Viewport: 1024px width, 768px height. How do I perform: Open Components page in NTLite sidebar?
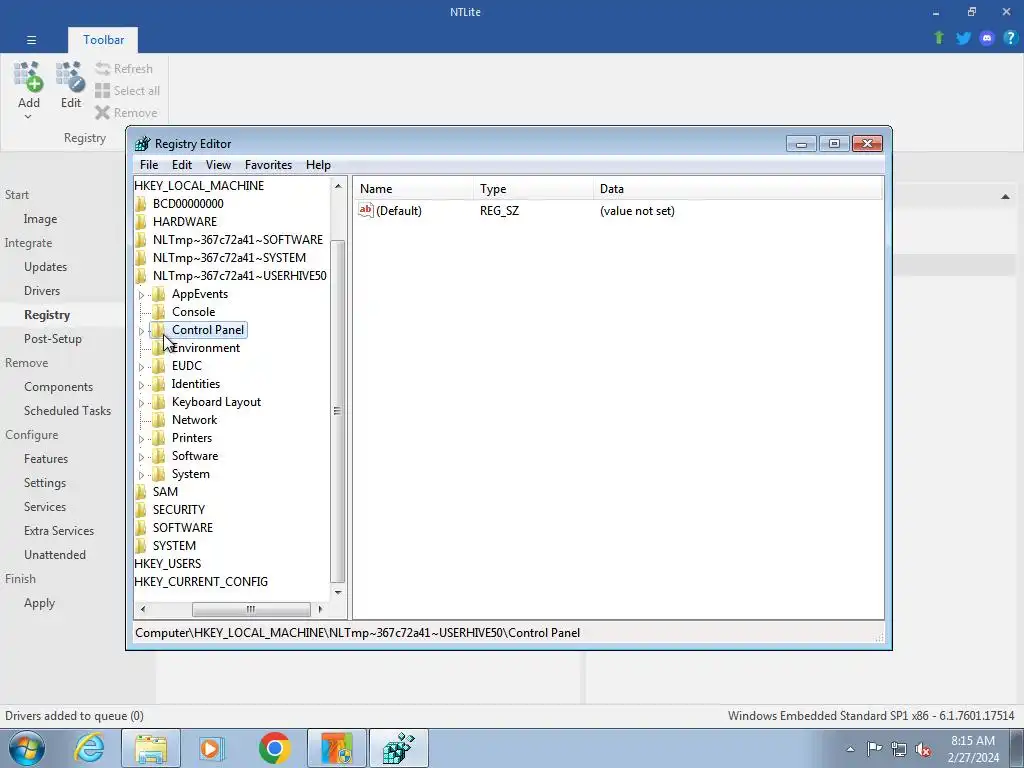tap(58, 387)
